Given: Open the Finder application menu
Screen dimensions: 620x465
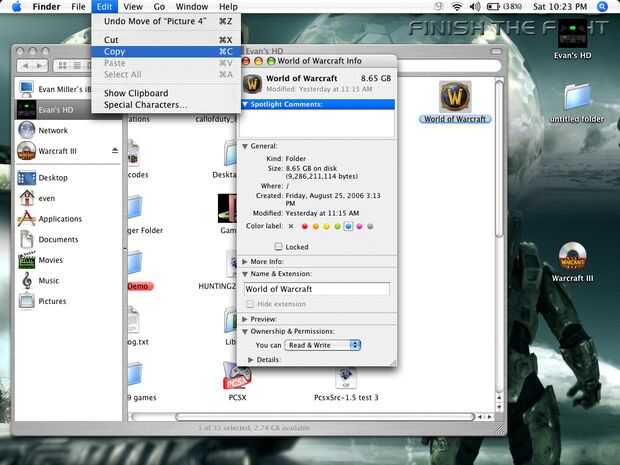Looking at the screenshot, I should click(x=46, y=7).
